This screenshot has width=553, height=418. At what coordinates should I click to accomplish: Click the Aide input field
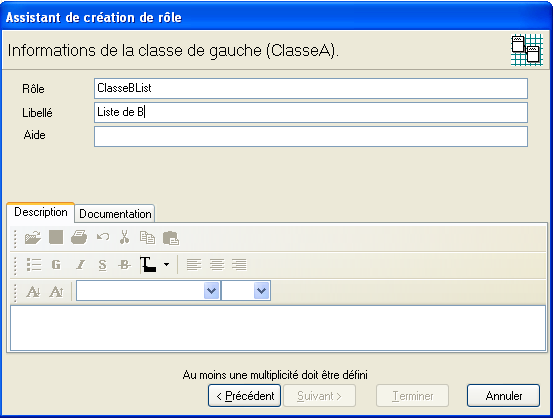[x=311, y=137]
